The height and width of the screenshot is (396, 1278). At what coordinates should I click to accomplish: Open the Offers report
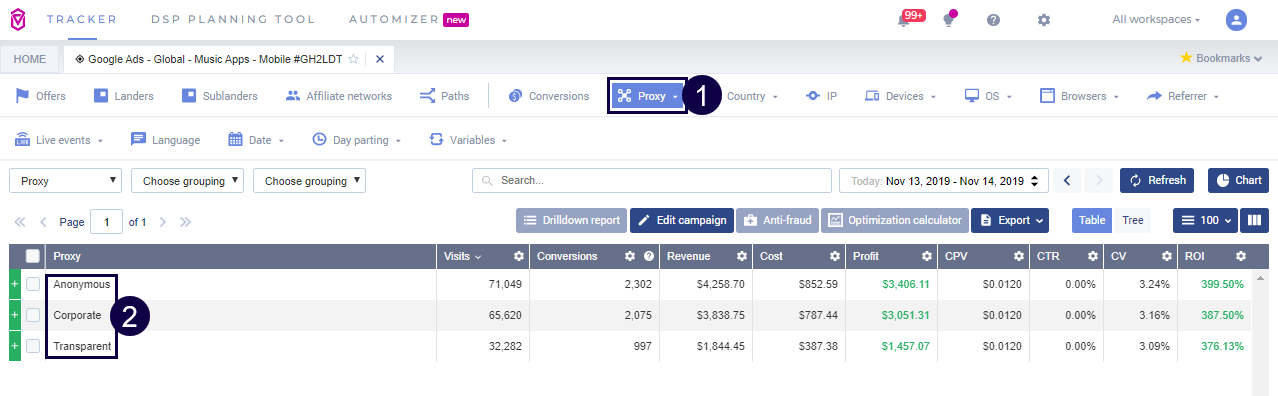pyautogui.click(x=40, y=96)
